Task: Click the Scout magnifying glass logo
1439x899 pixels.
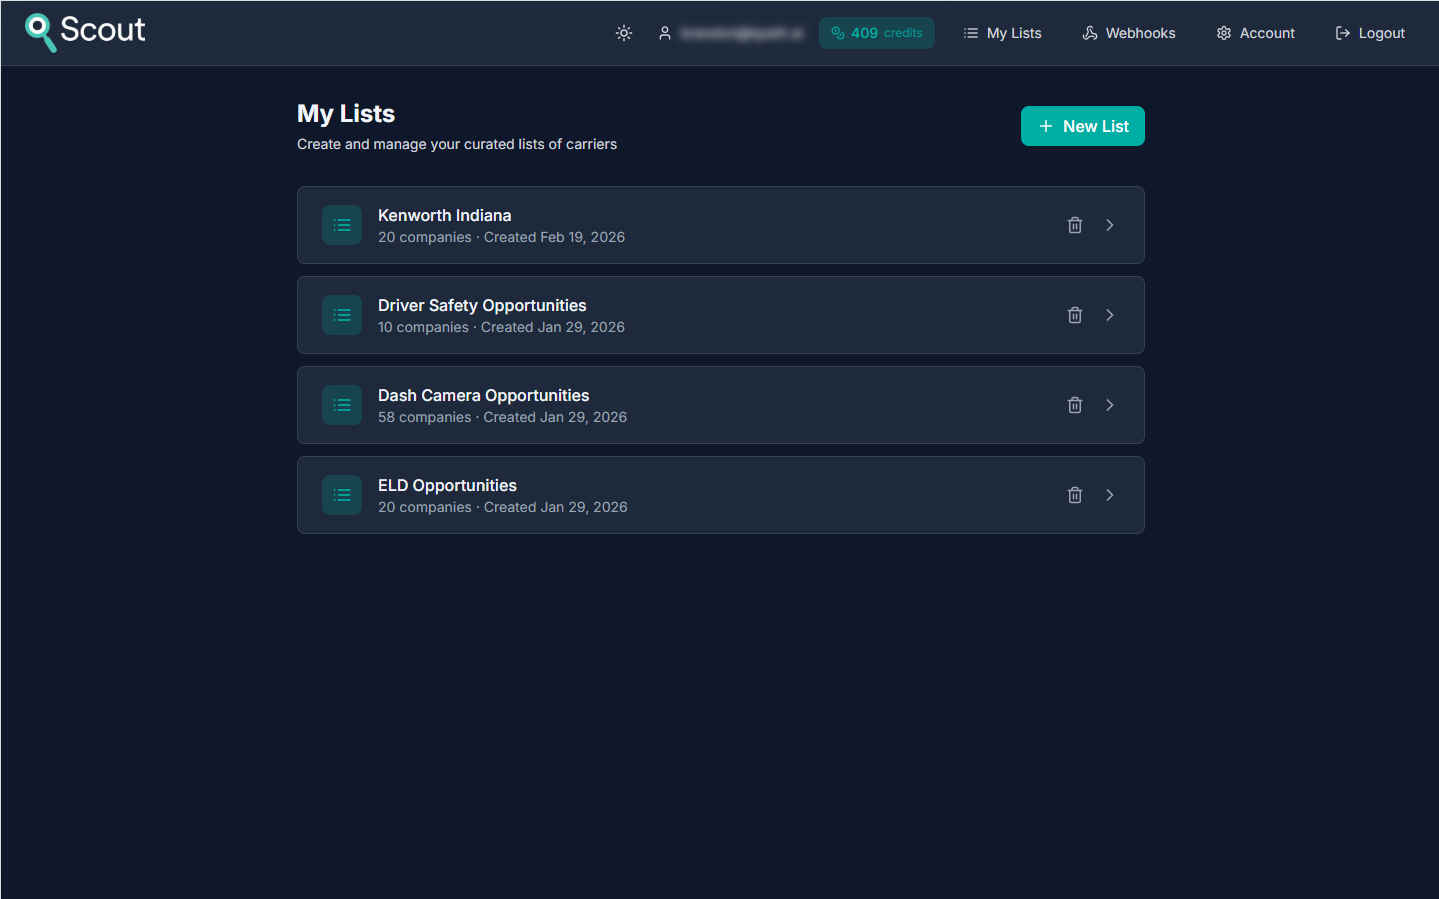Action: tap(40, 31)
